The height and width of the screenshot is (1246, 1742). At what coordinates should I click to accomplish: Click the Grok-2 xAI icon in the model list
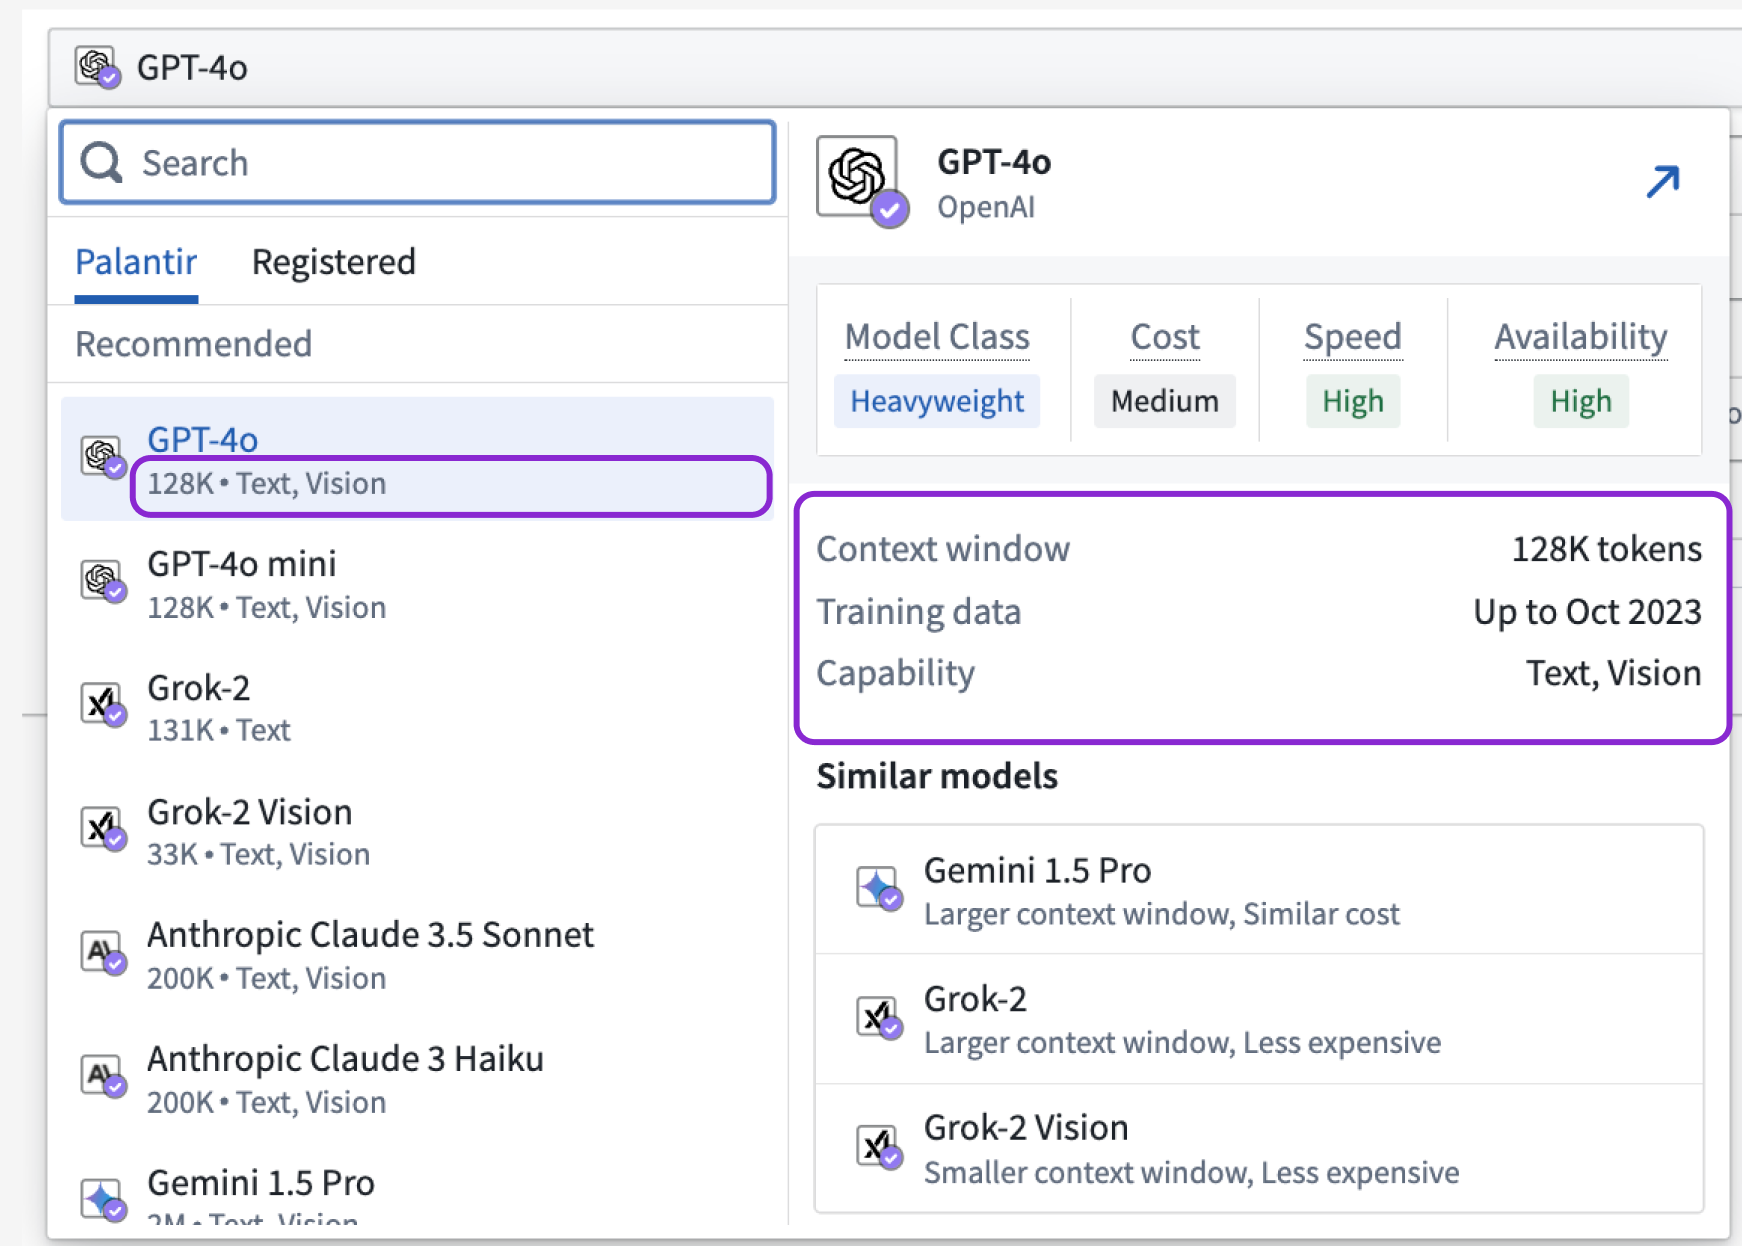[103, 705]
